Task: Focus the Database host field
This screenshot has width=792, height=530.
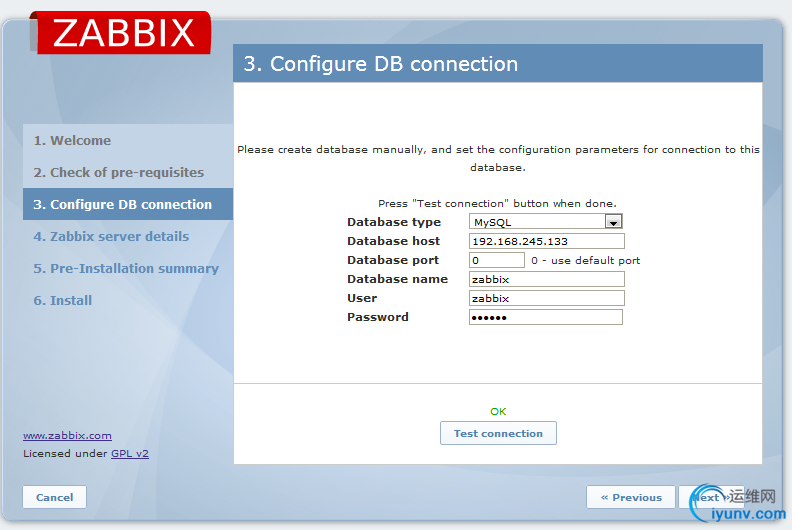Action: click(x=547, y=241)
